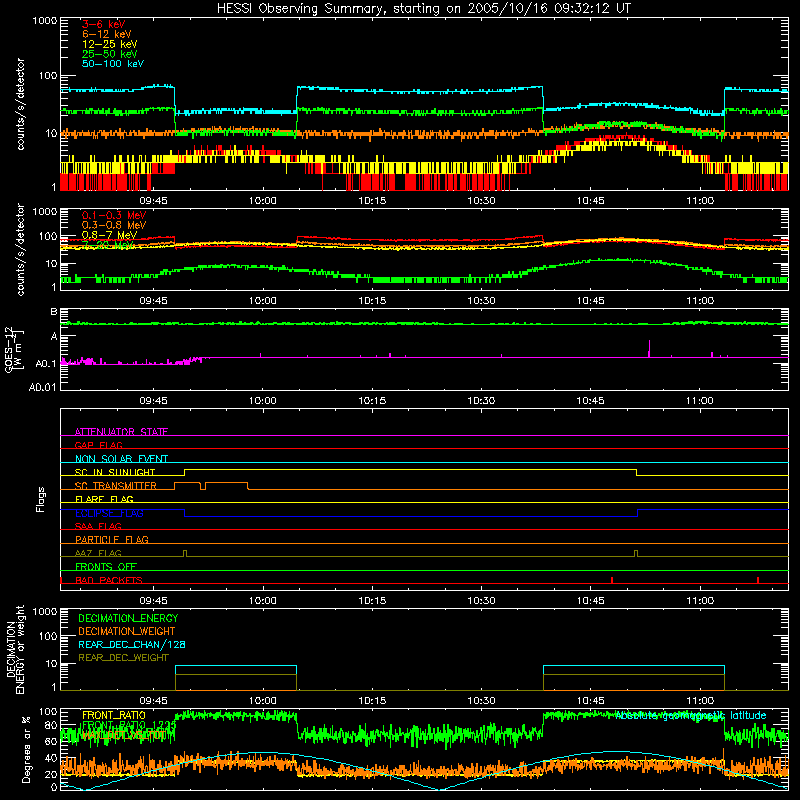Pick the NON_SOLAR_EVENT flag label
Screen dimensions: 800x800
click(121, 459)
